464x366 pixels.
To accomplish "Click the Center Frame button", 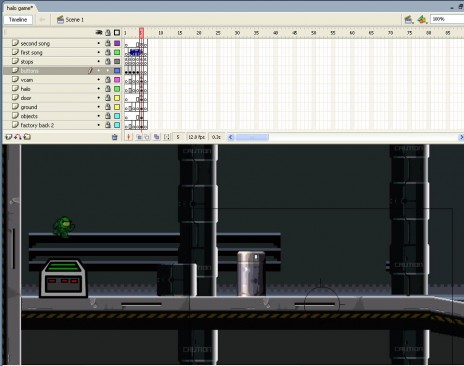I will pyautogui.click(x=129, y=137).
